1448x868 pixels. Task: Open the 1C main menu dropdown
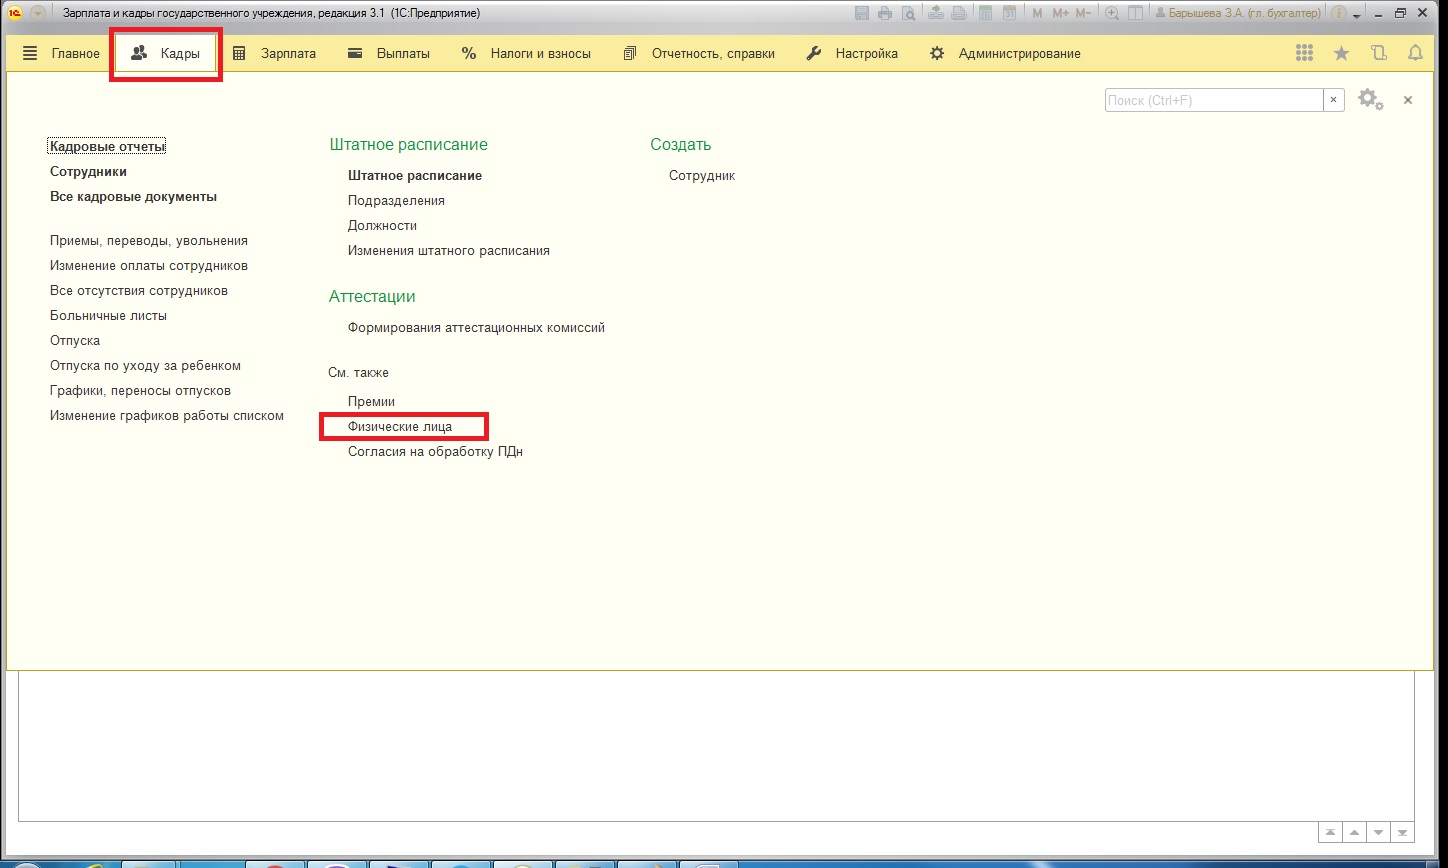38,13
